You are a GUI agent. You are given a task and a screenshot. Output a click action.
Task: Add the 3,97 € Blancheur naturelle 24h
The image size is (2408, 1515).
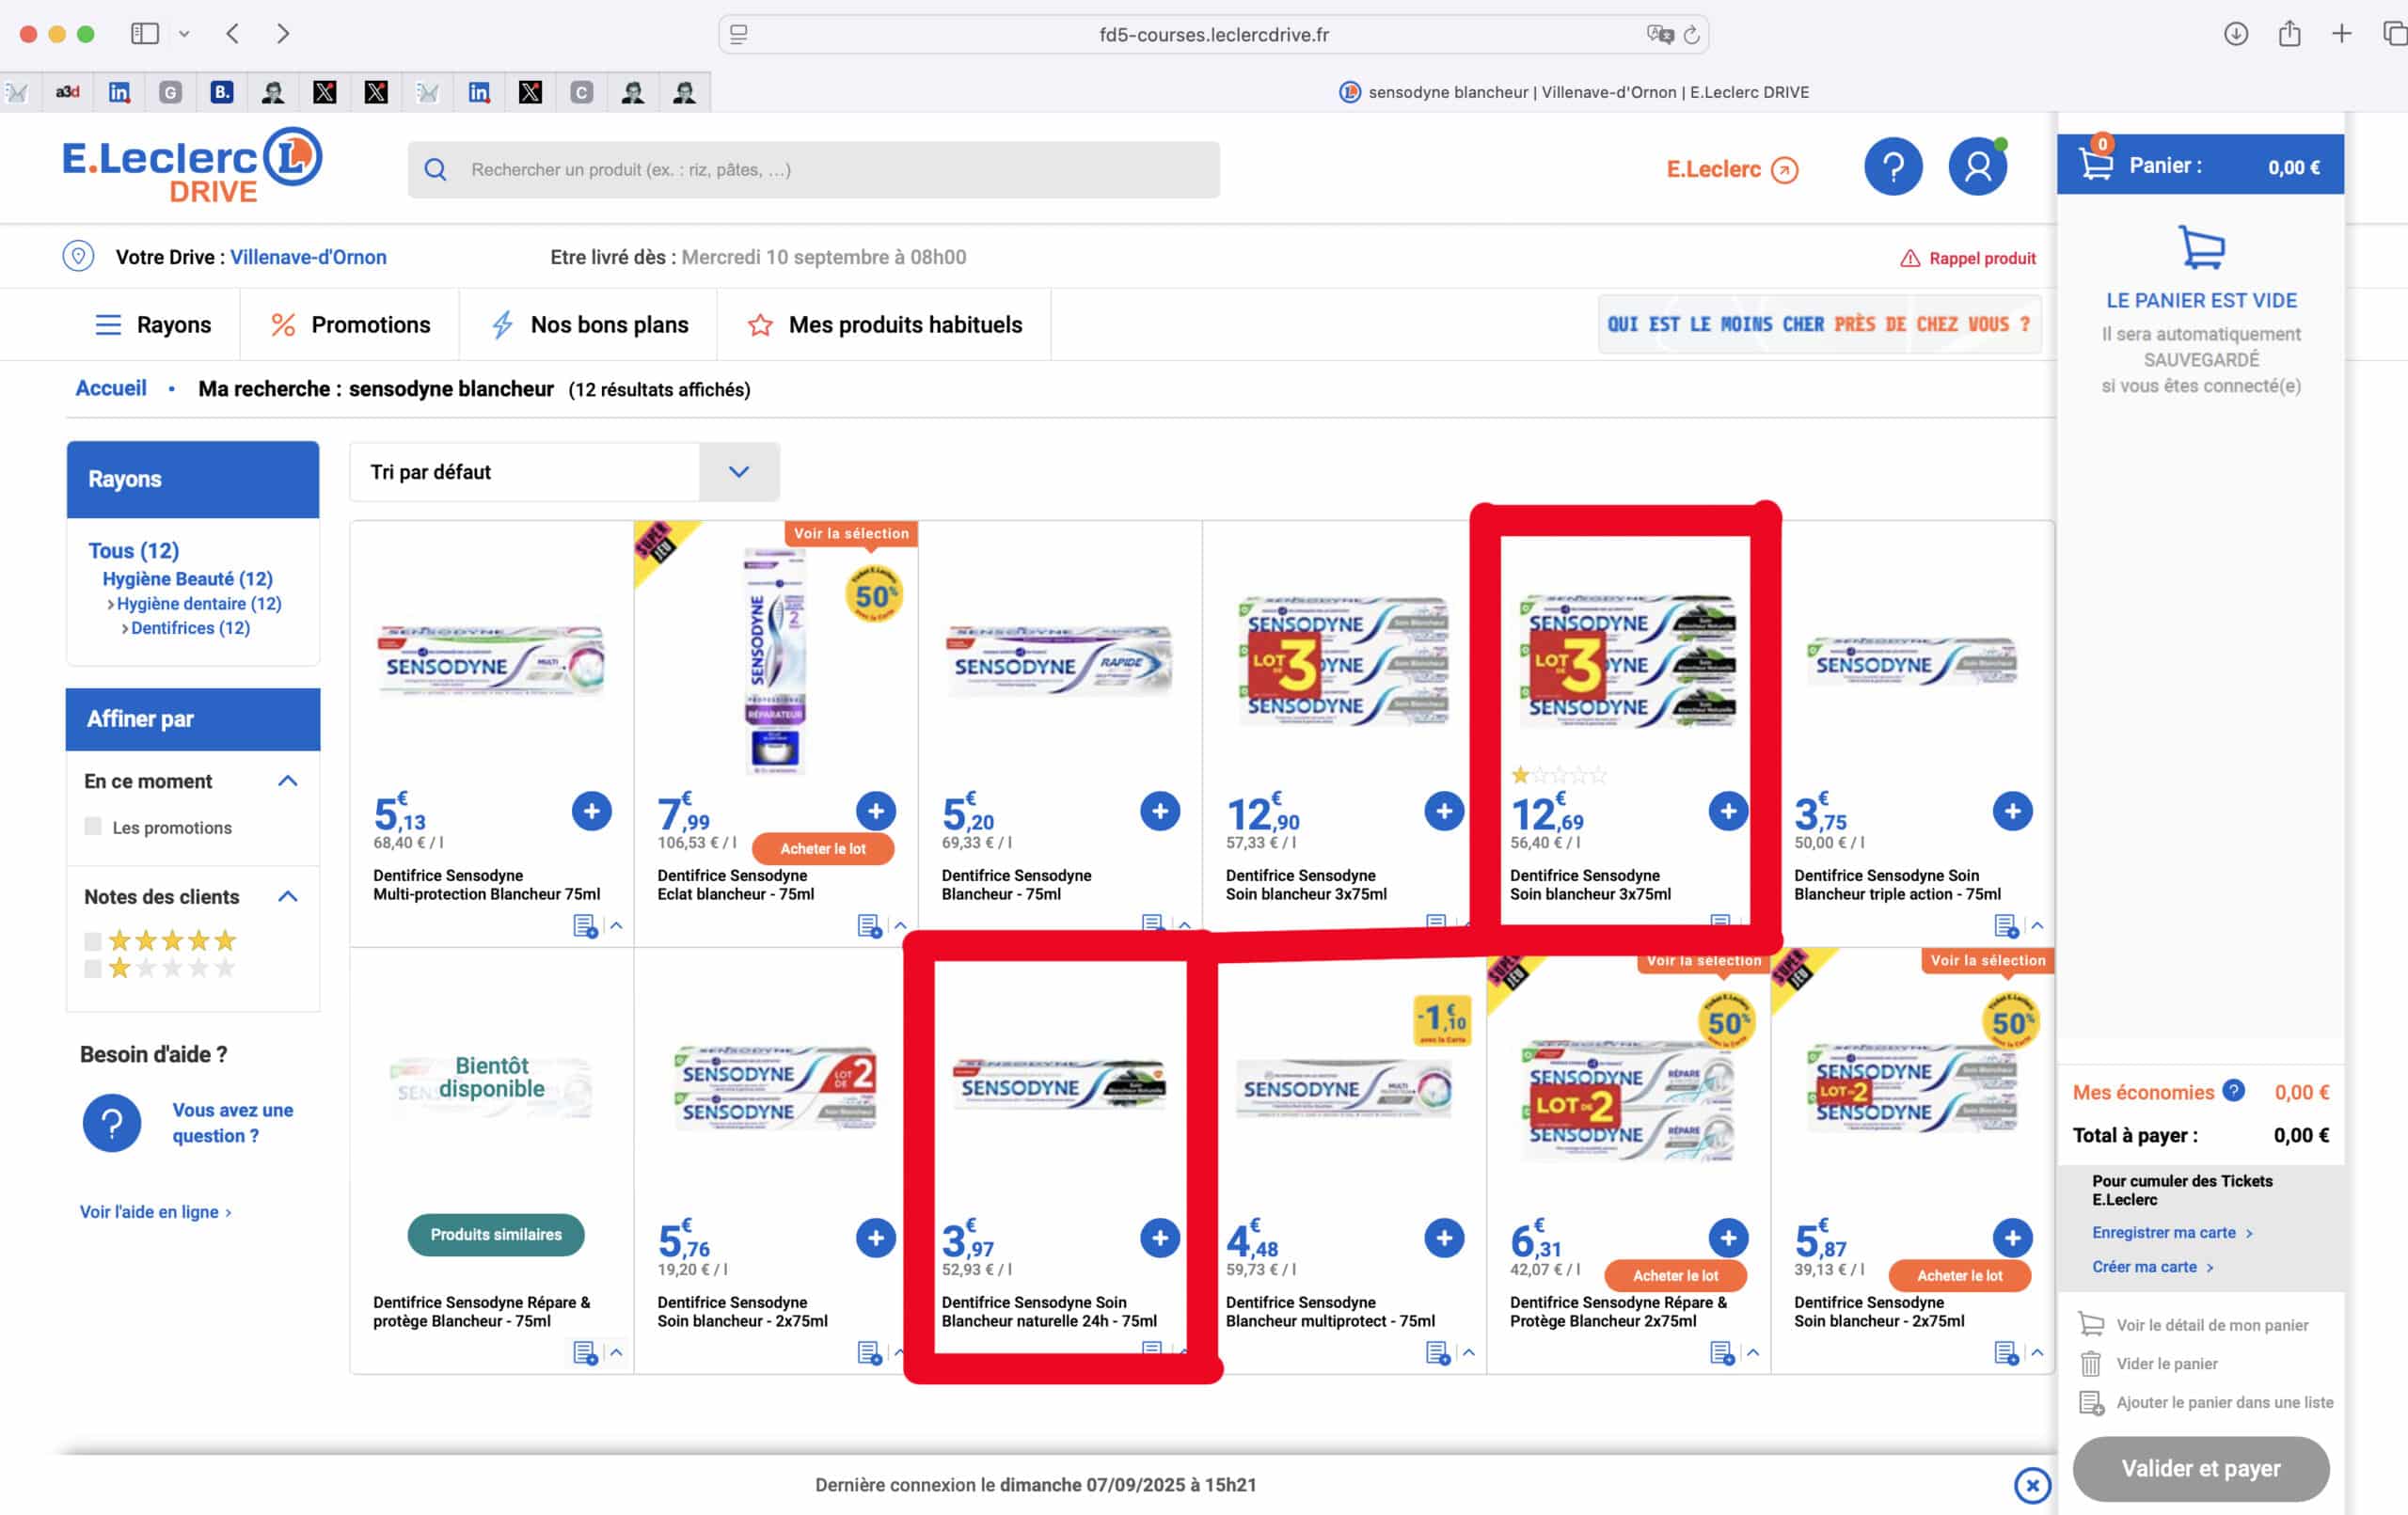[x=1160, y=1238]
